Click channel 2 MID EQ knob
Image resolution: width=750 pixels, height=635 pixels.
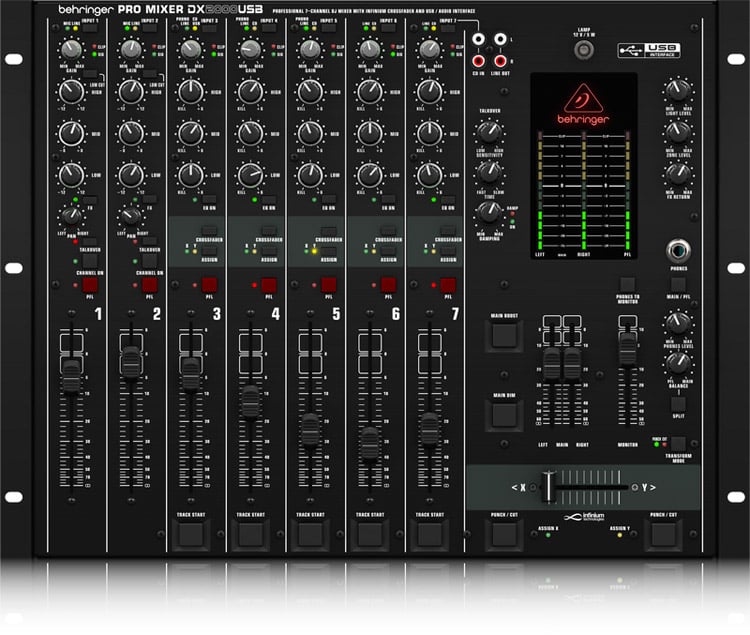[131, 133]
